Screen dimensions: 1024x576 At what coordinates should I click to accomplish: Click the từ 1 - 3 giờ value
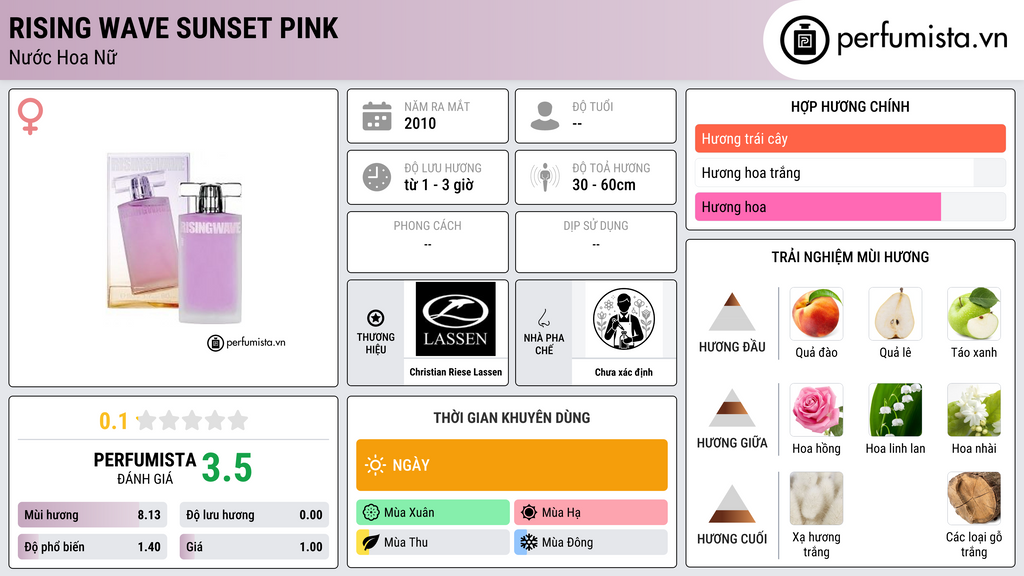click(x=439, y=185)
